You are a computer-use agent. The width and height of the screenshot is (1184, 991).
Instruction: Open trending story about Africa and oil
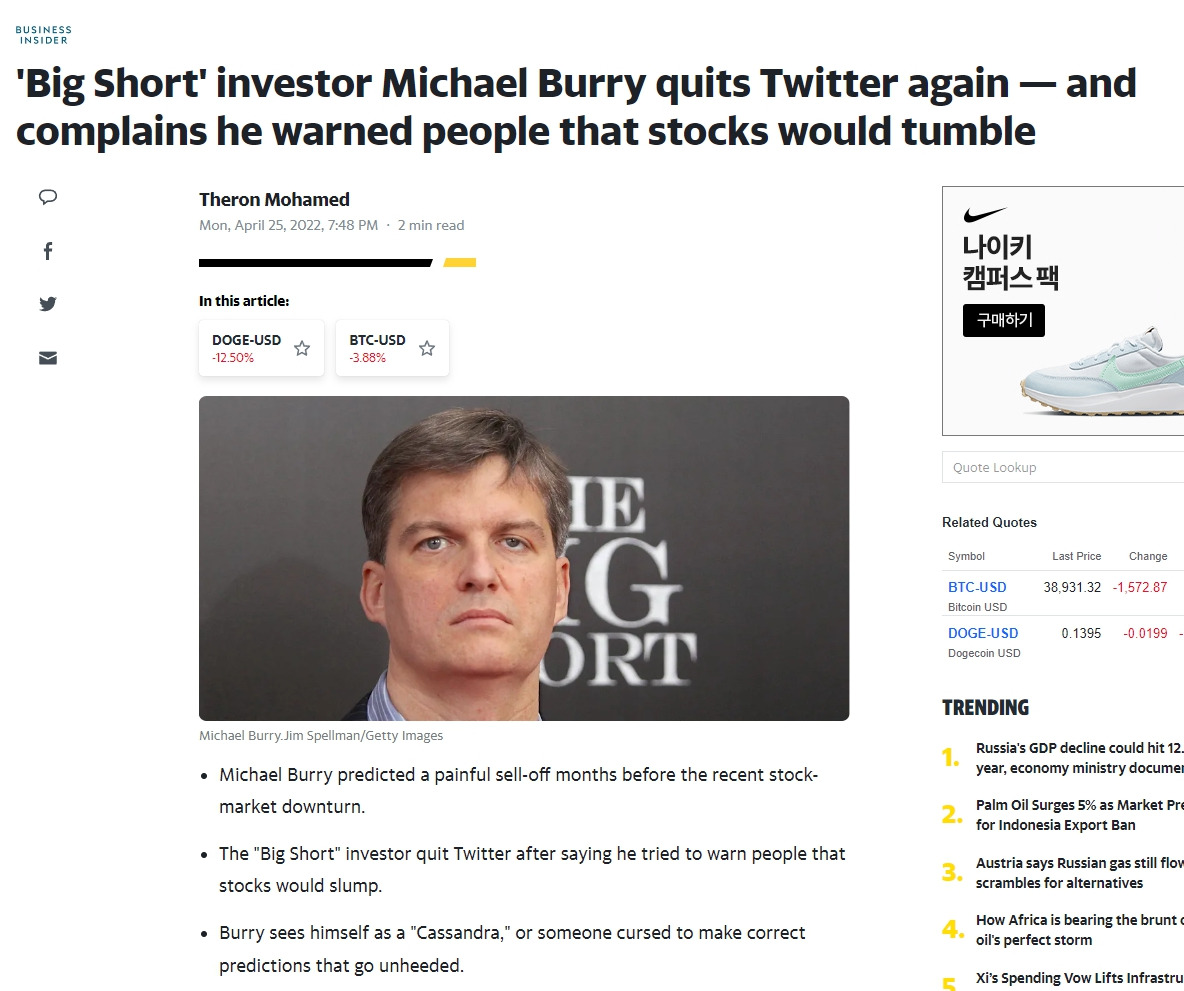(x=1080, y=930)
